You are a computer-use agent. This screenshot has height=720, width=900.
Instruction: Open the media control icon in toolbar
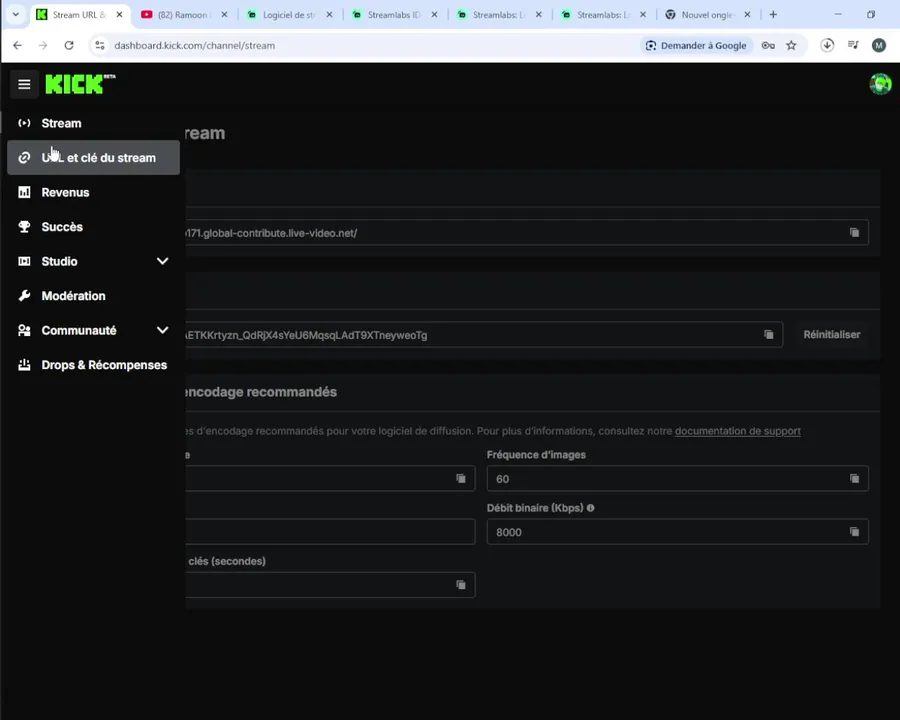(x=854, y=45)
